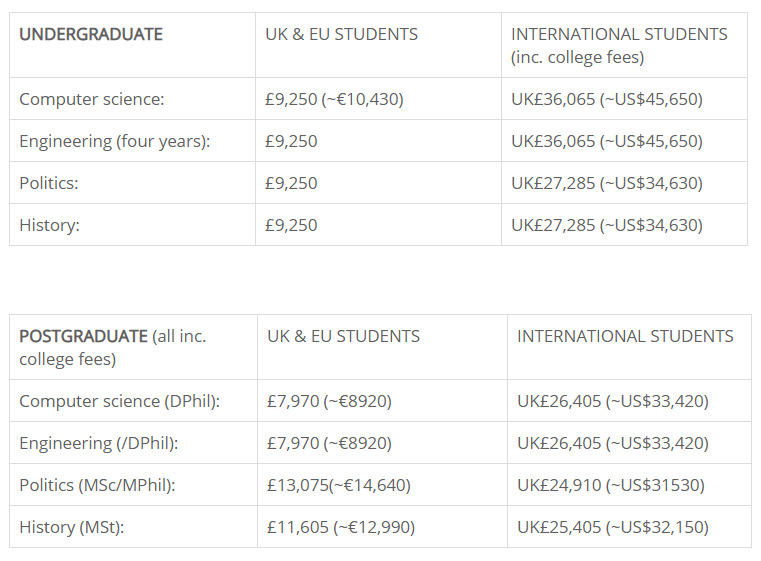Click the £11,605 (~€12,990) fee cell

(x=341, y=527)
